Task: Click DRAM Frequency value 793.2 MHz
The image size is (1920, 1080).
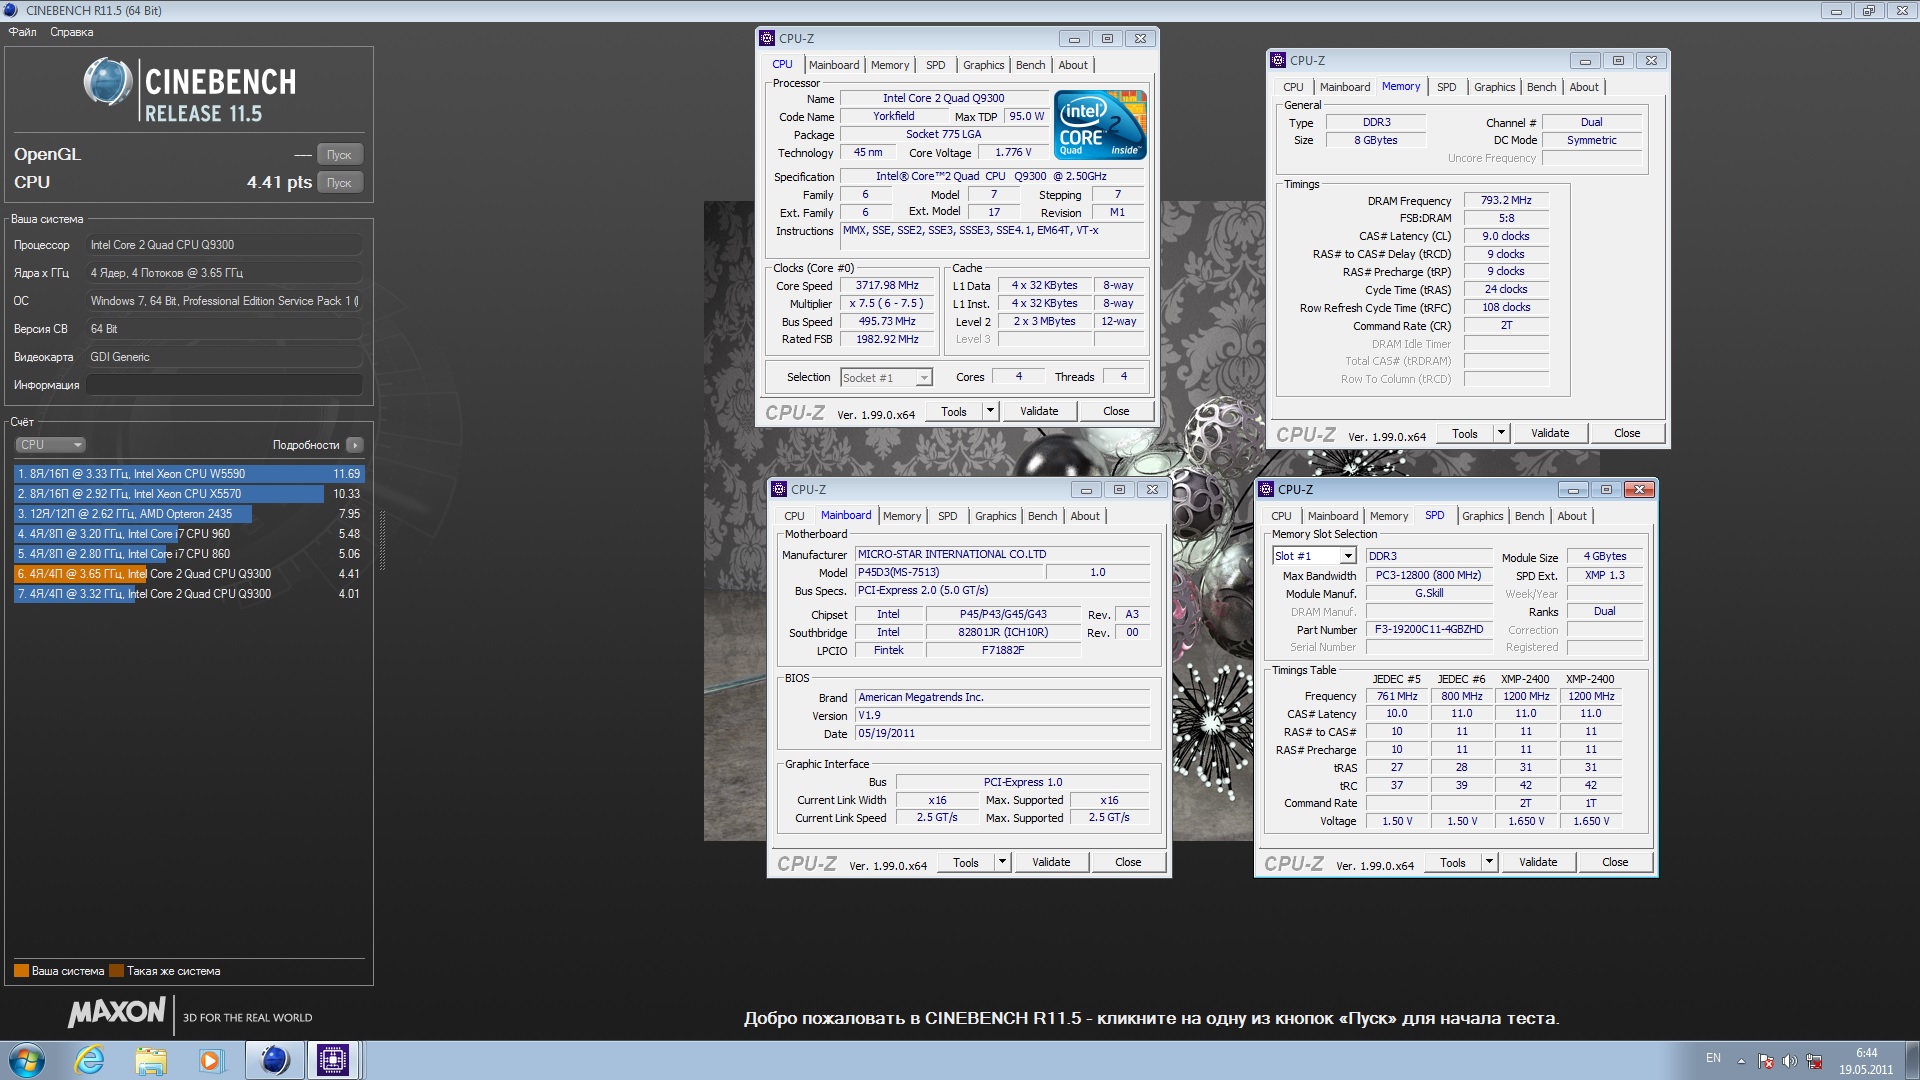Action: tap(1506, 201)
